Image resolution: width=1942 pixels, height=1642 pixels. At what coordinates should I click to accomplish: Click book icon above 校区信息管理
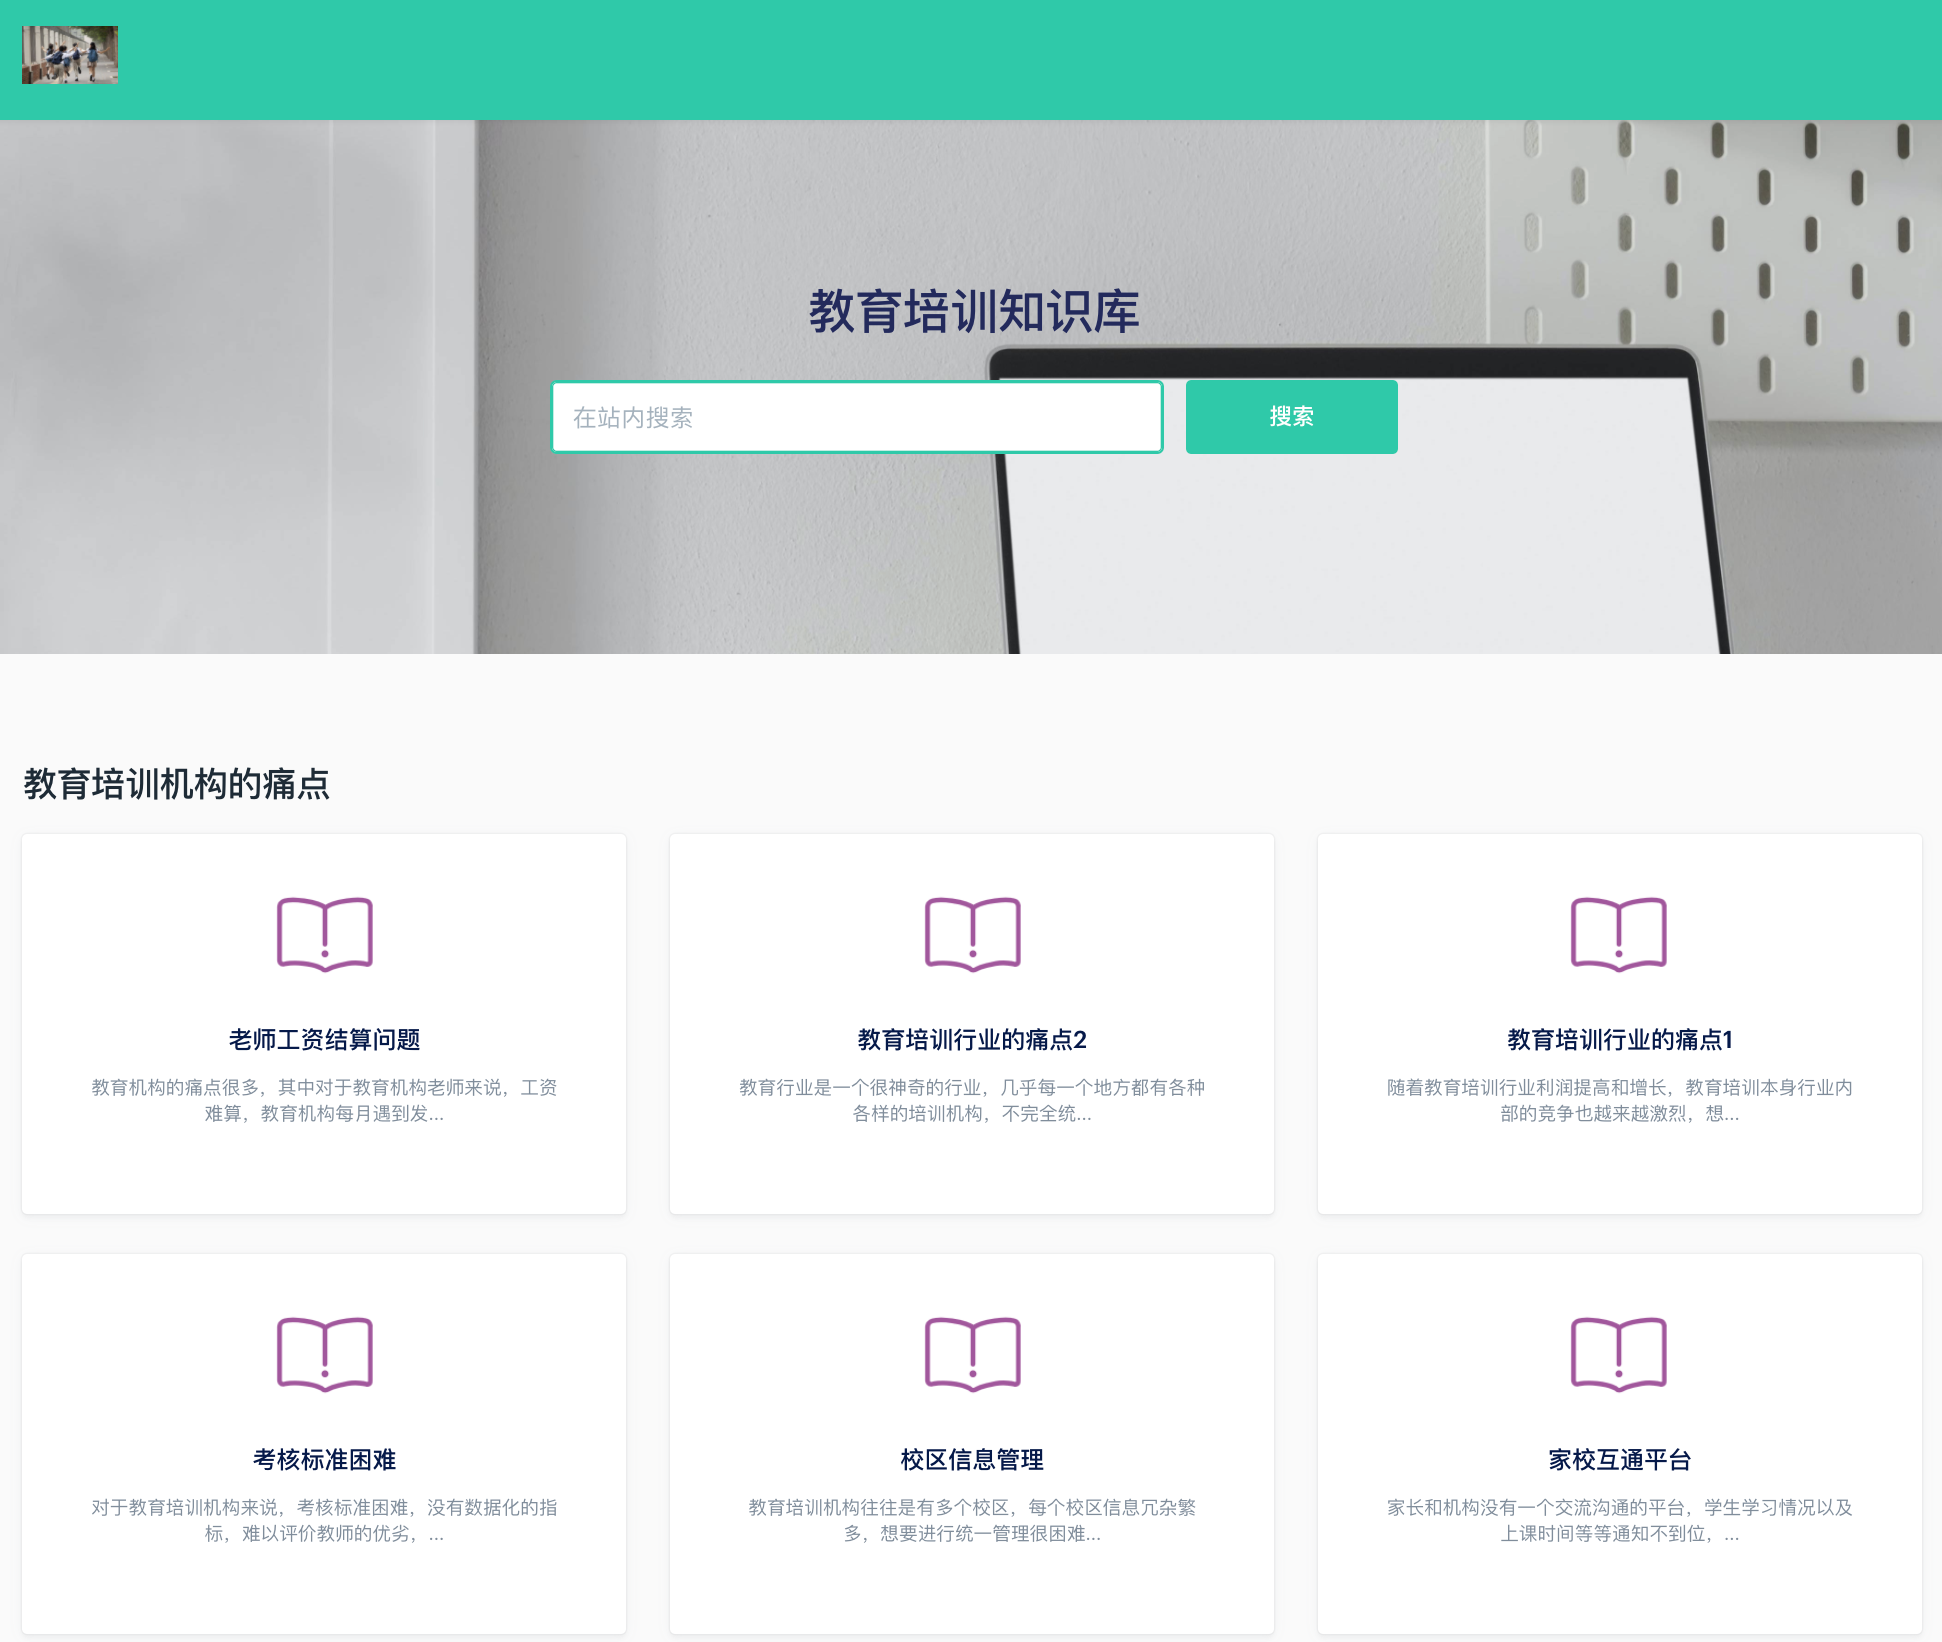(x=972, y=1354)
